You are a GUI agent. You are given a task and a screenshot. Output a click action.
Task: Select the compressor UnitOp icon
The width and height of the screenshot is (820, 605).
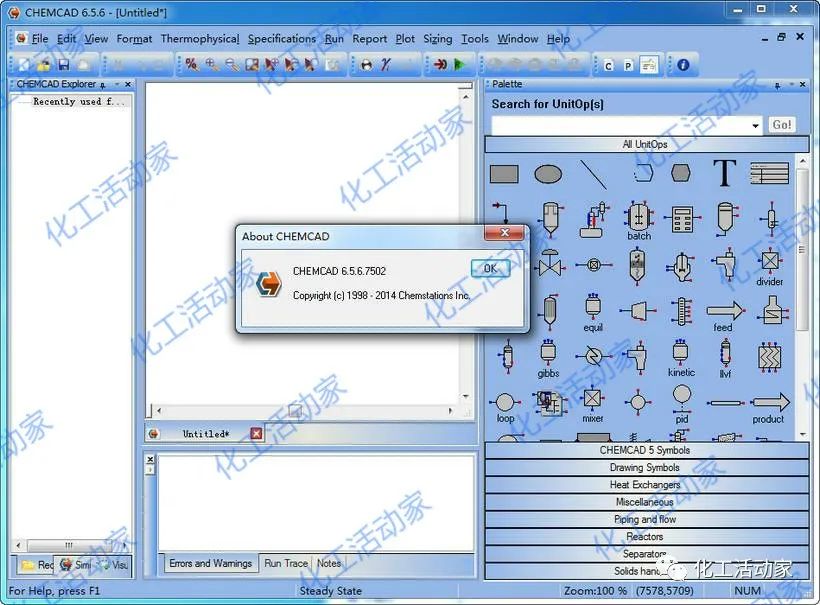638,311
